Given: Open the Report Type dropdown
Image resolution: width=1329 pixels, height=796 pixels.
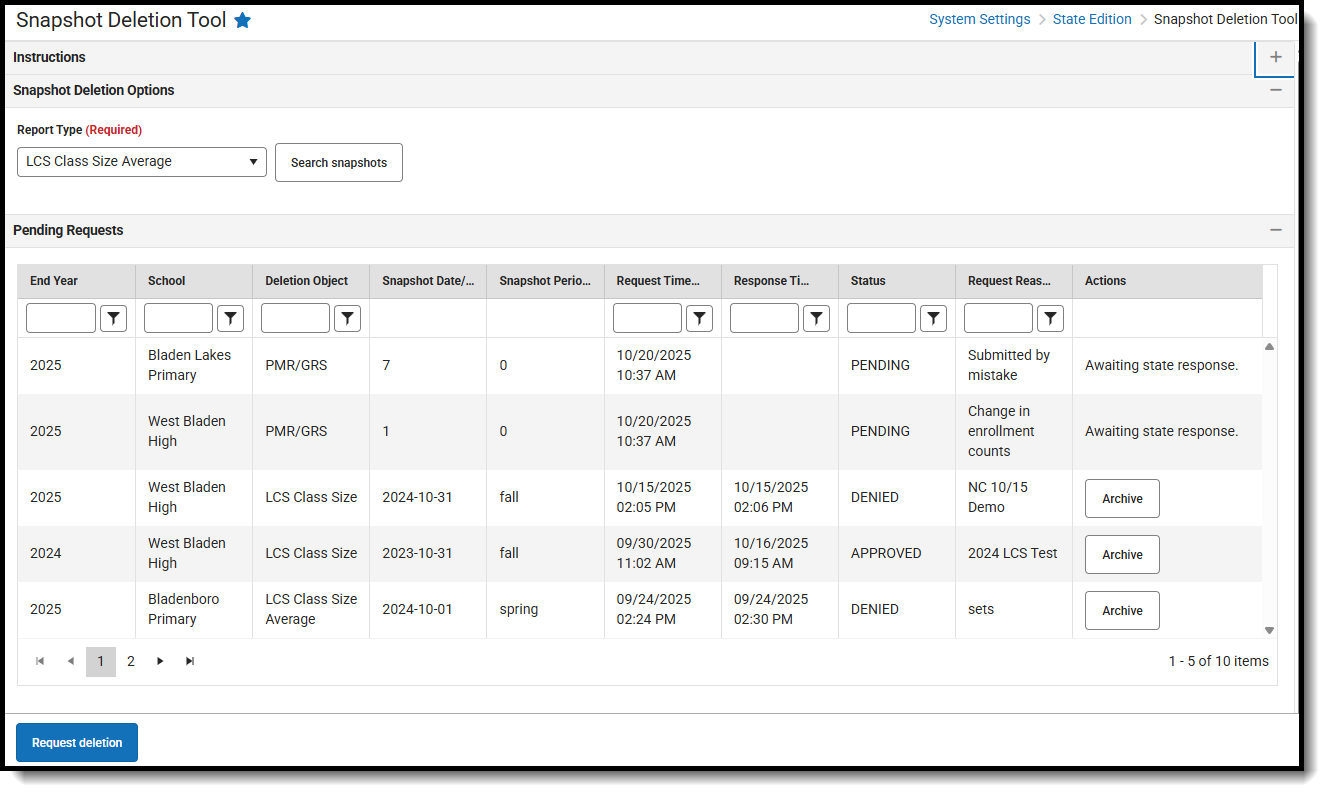Looking at the screenshot, I should coord(141,161).
